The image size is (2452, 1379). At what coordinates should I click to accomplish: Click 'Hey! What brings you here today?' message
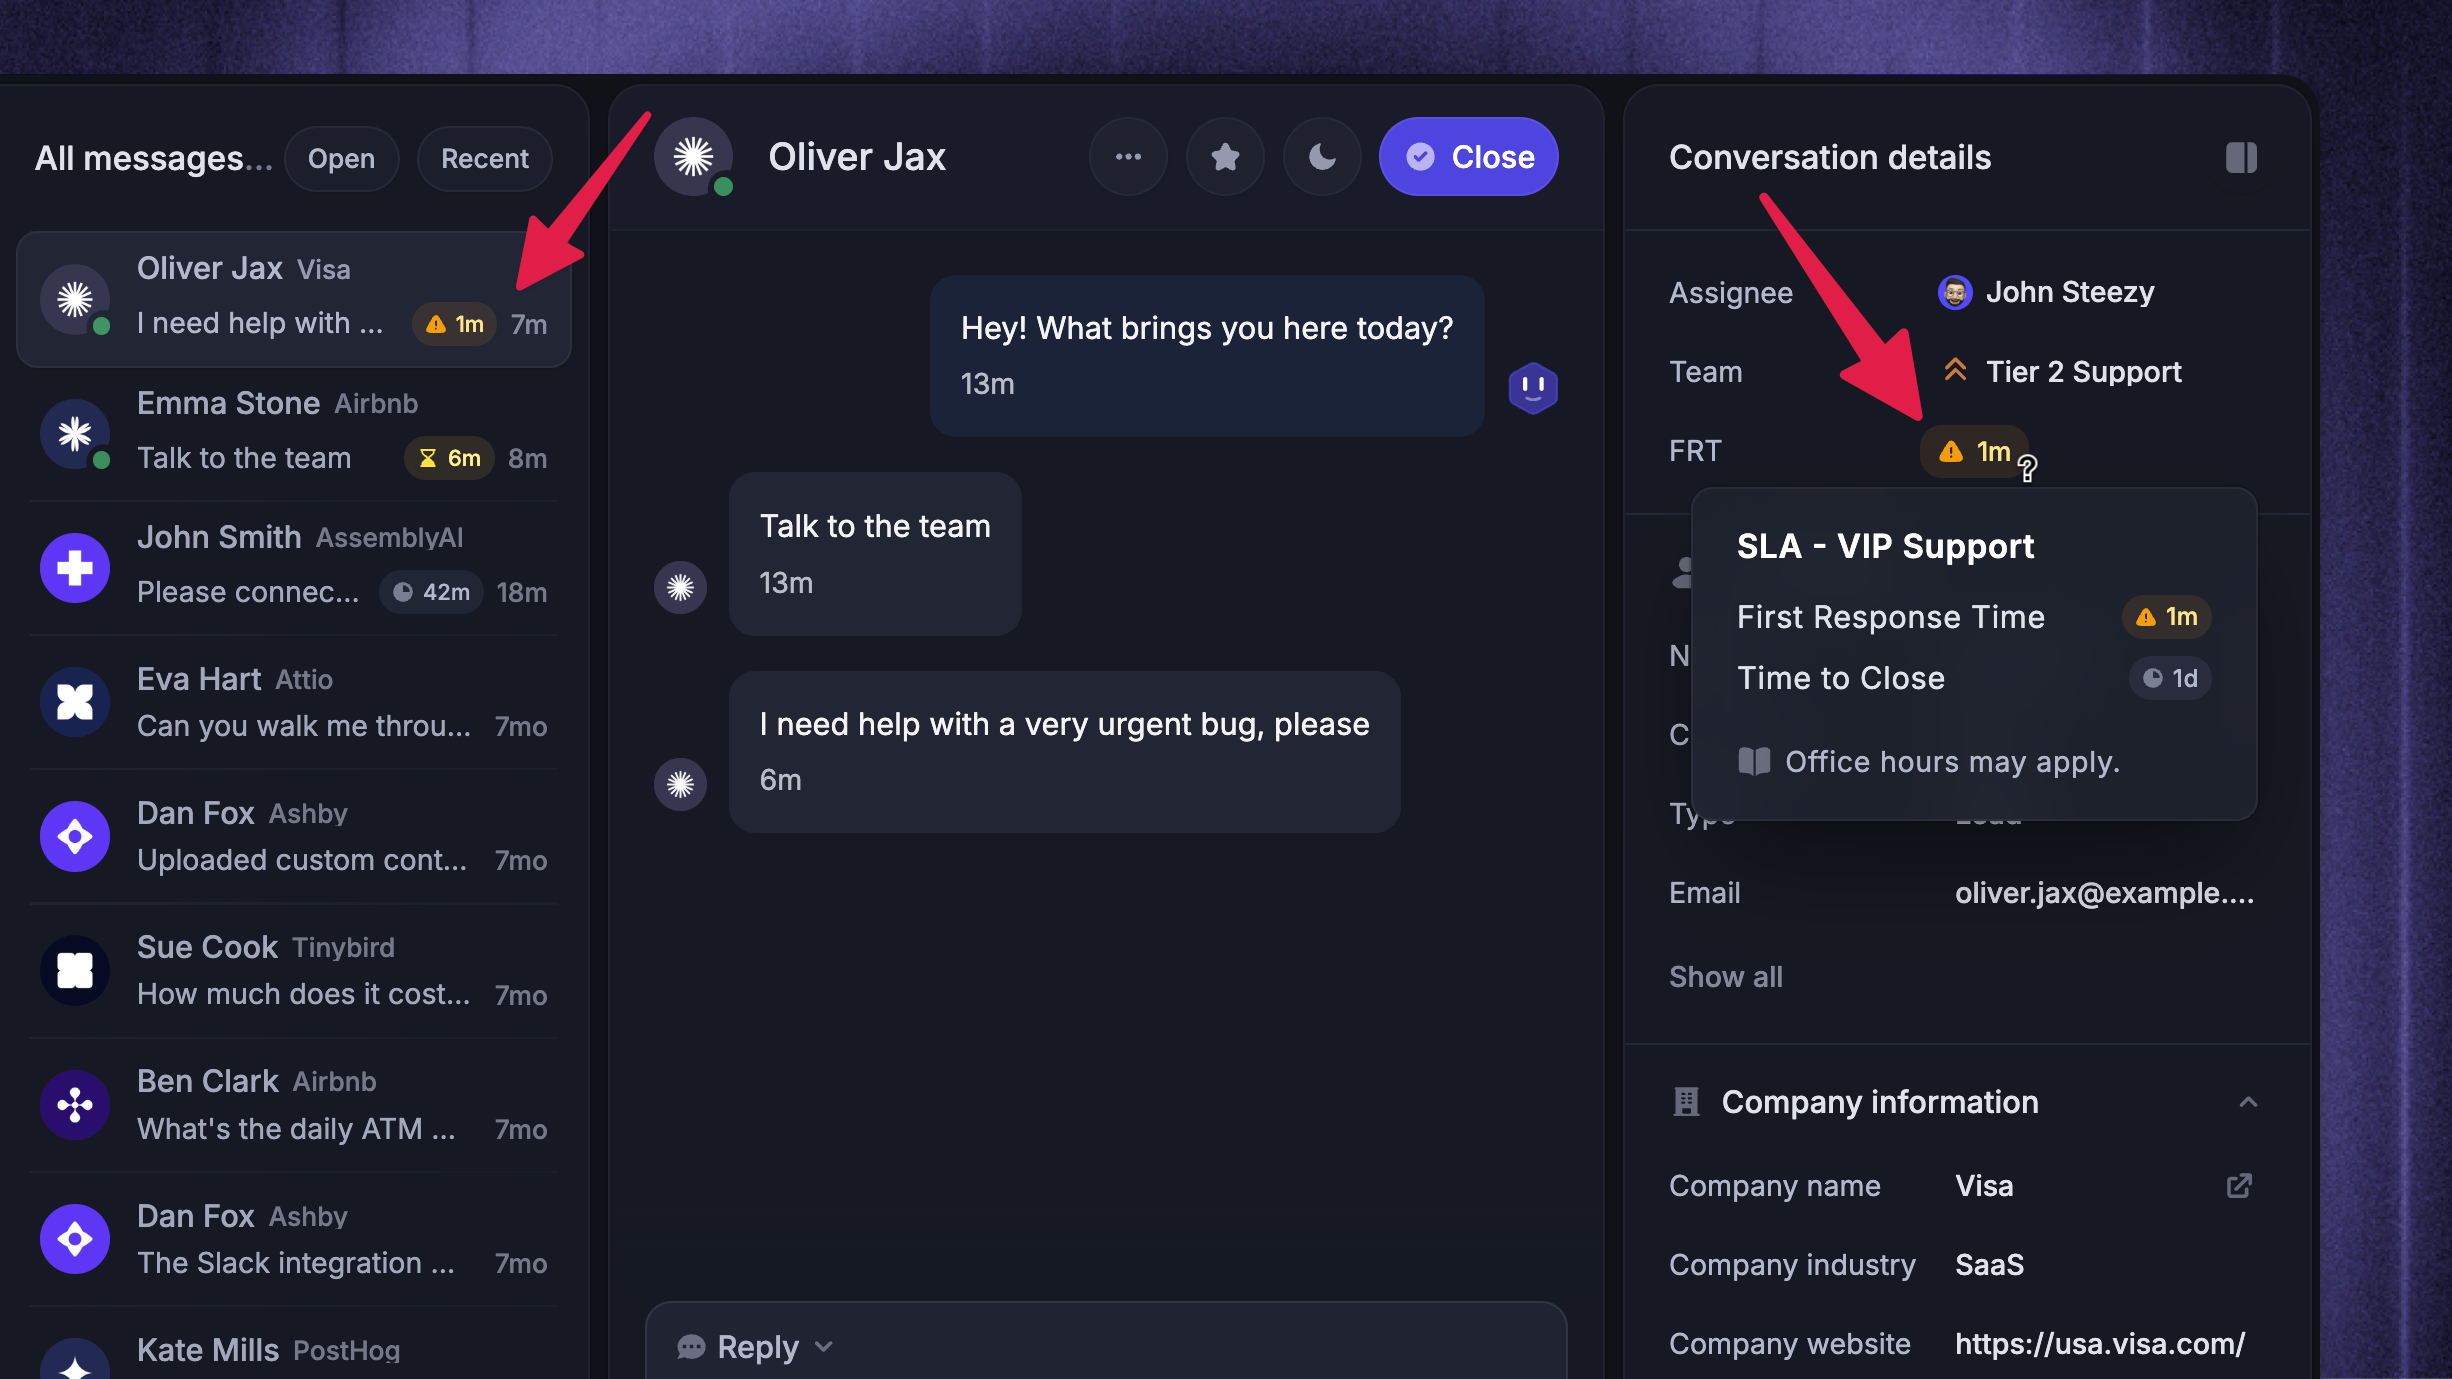click(x=1207, y=356)
